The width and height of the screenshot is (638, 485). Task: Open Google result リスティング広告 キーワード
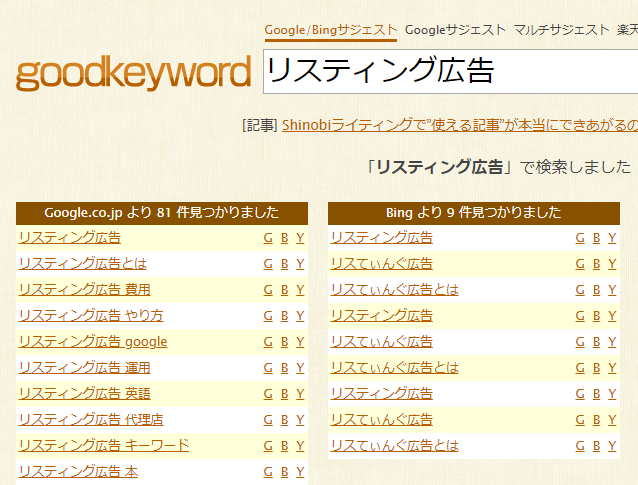coord(104,446)
